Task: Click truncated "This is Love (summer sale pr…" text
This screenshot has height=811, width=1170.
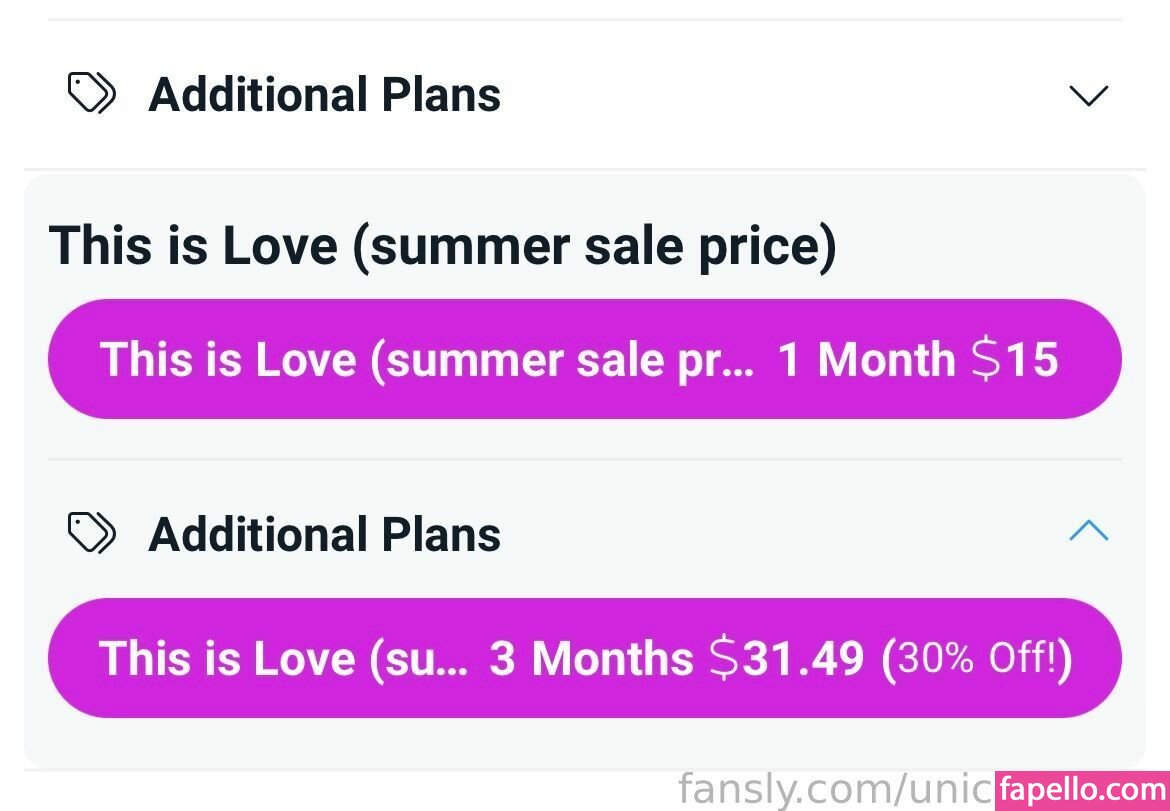Action: coord(427,359)
